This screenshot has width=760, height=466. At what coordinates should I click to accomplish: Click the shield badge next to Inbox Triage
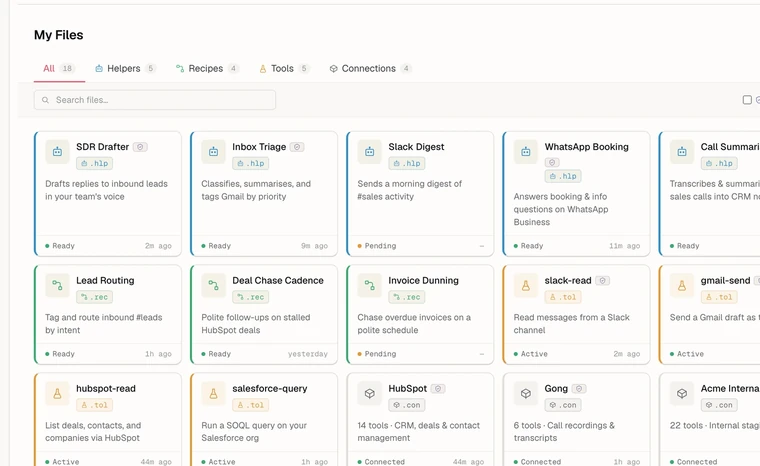click(297, 147)
